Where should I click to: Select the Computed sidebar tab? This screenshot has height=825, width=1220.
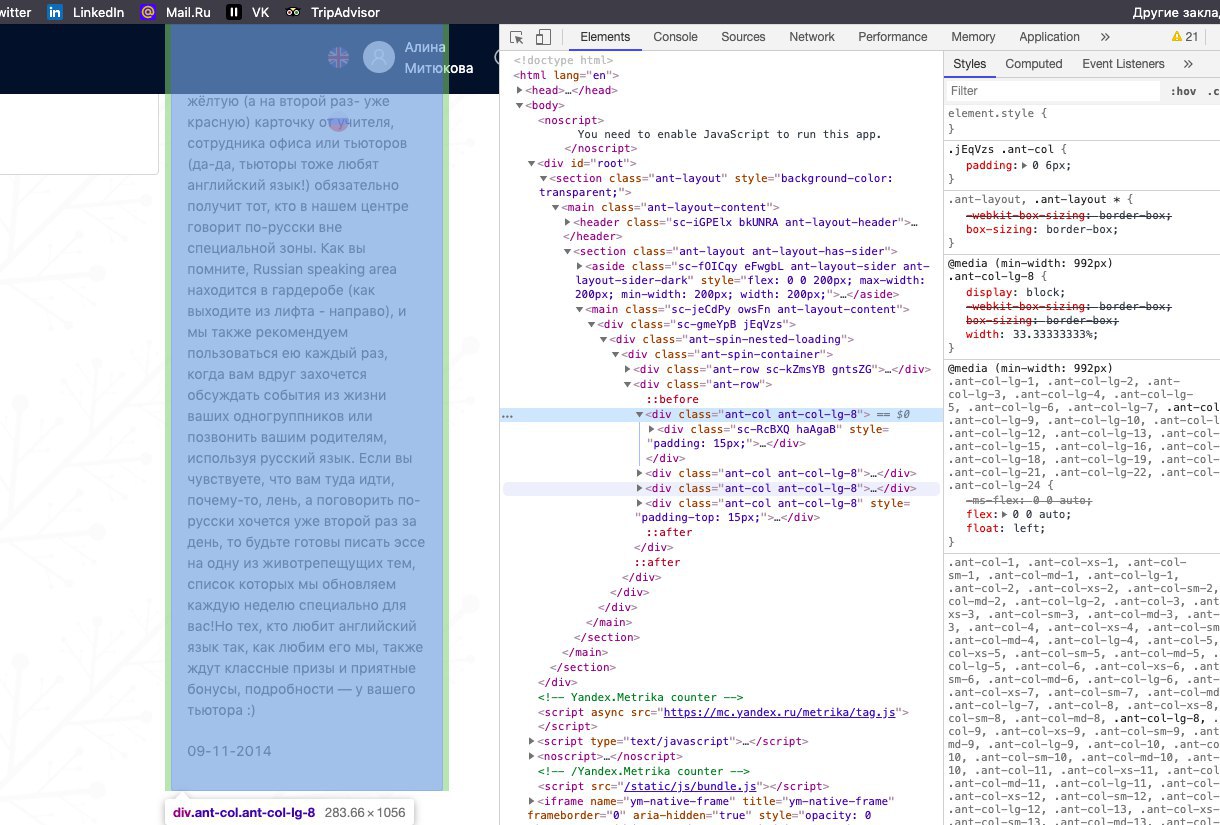(x=1034, y=64)
